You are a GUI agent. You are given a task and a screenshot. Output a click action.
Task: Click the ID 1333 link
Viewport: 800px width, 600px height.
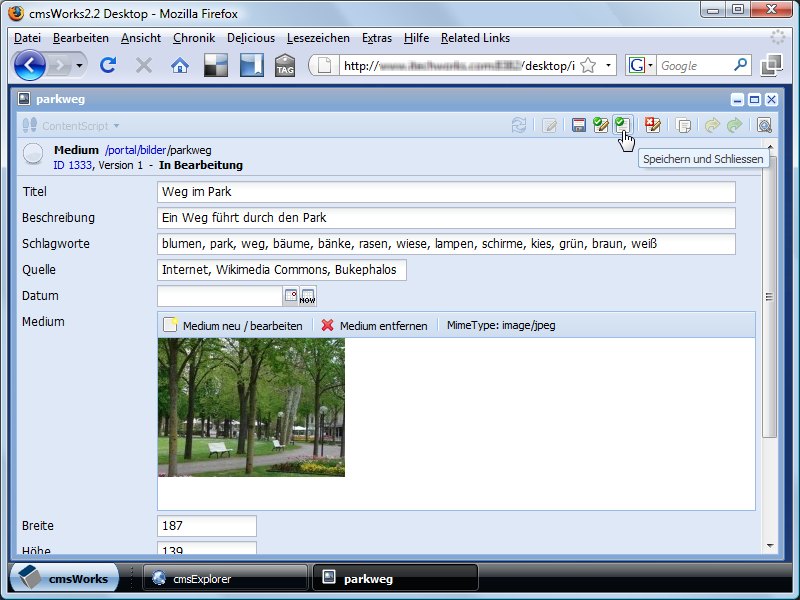[x=72, y=165]
